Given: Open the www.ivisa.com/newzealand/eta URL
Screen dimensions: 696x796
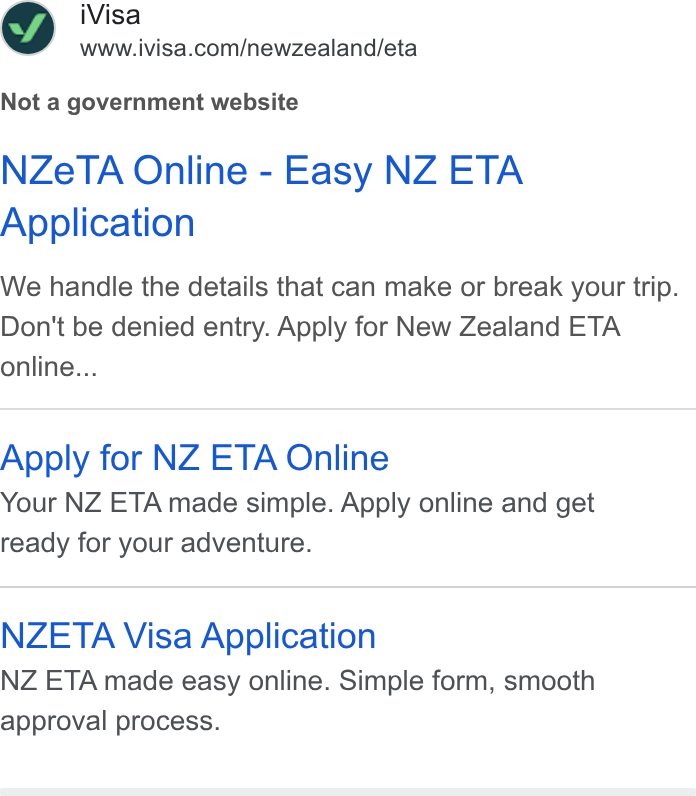Looking at the screenshot, I should coord(248,49).
